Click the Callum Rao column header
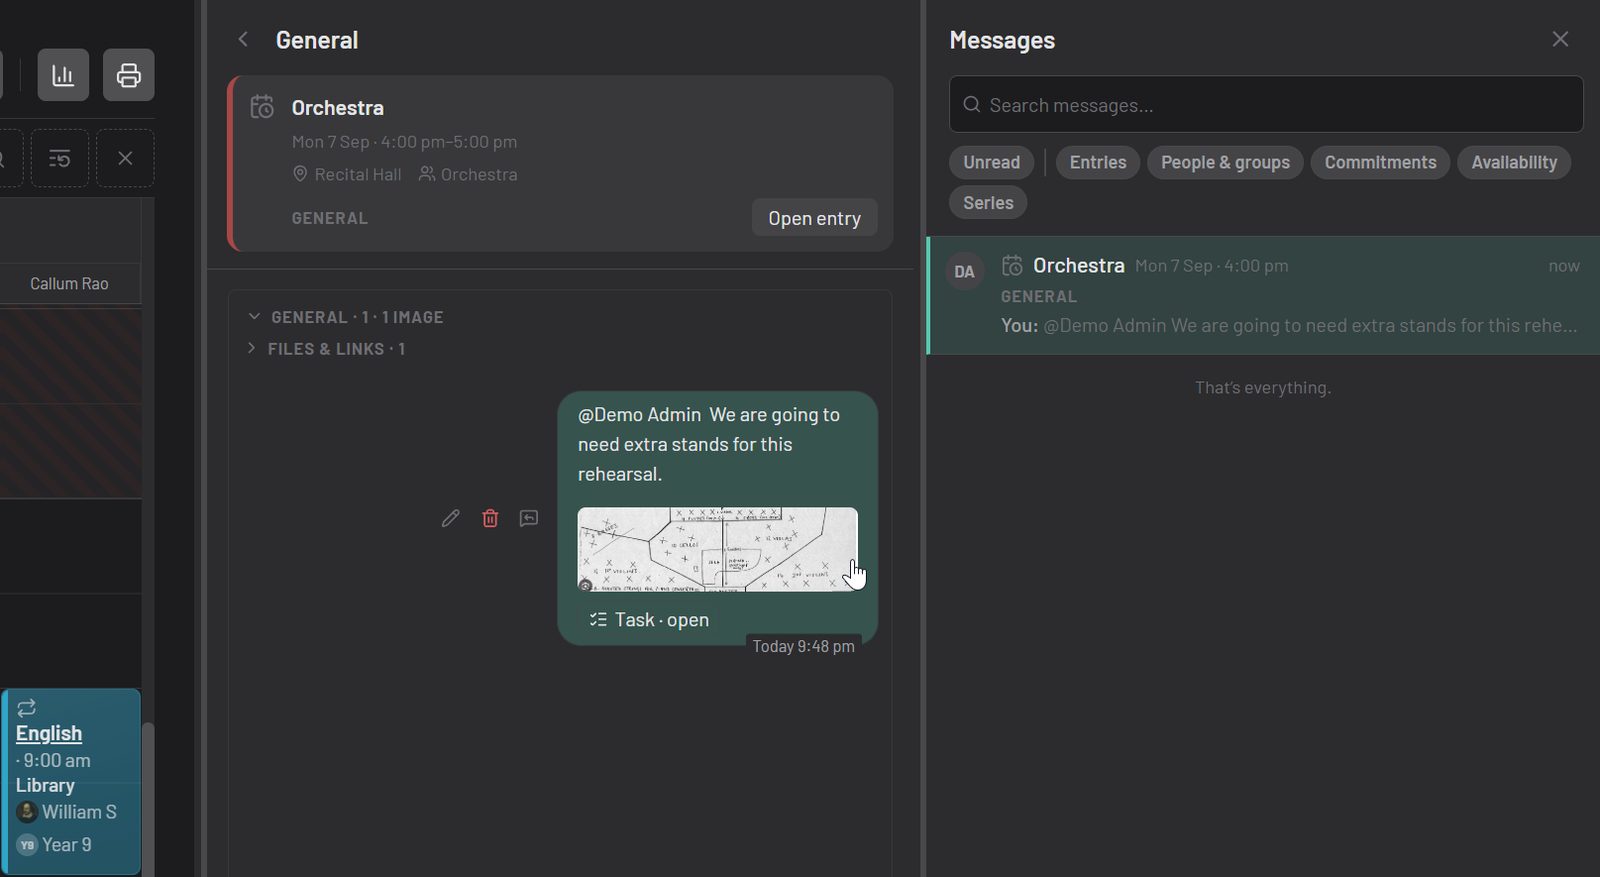 click(x=69, y=284)
